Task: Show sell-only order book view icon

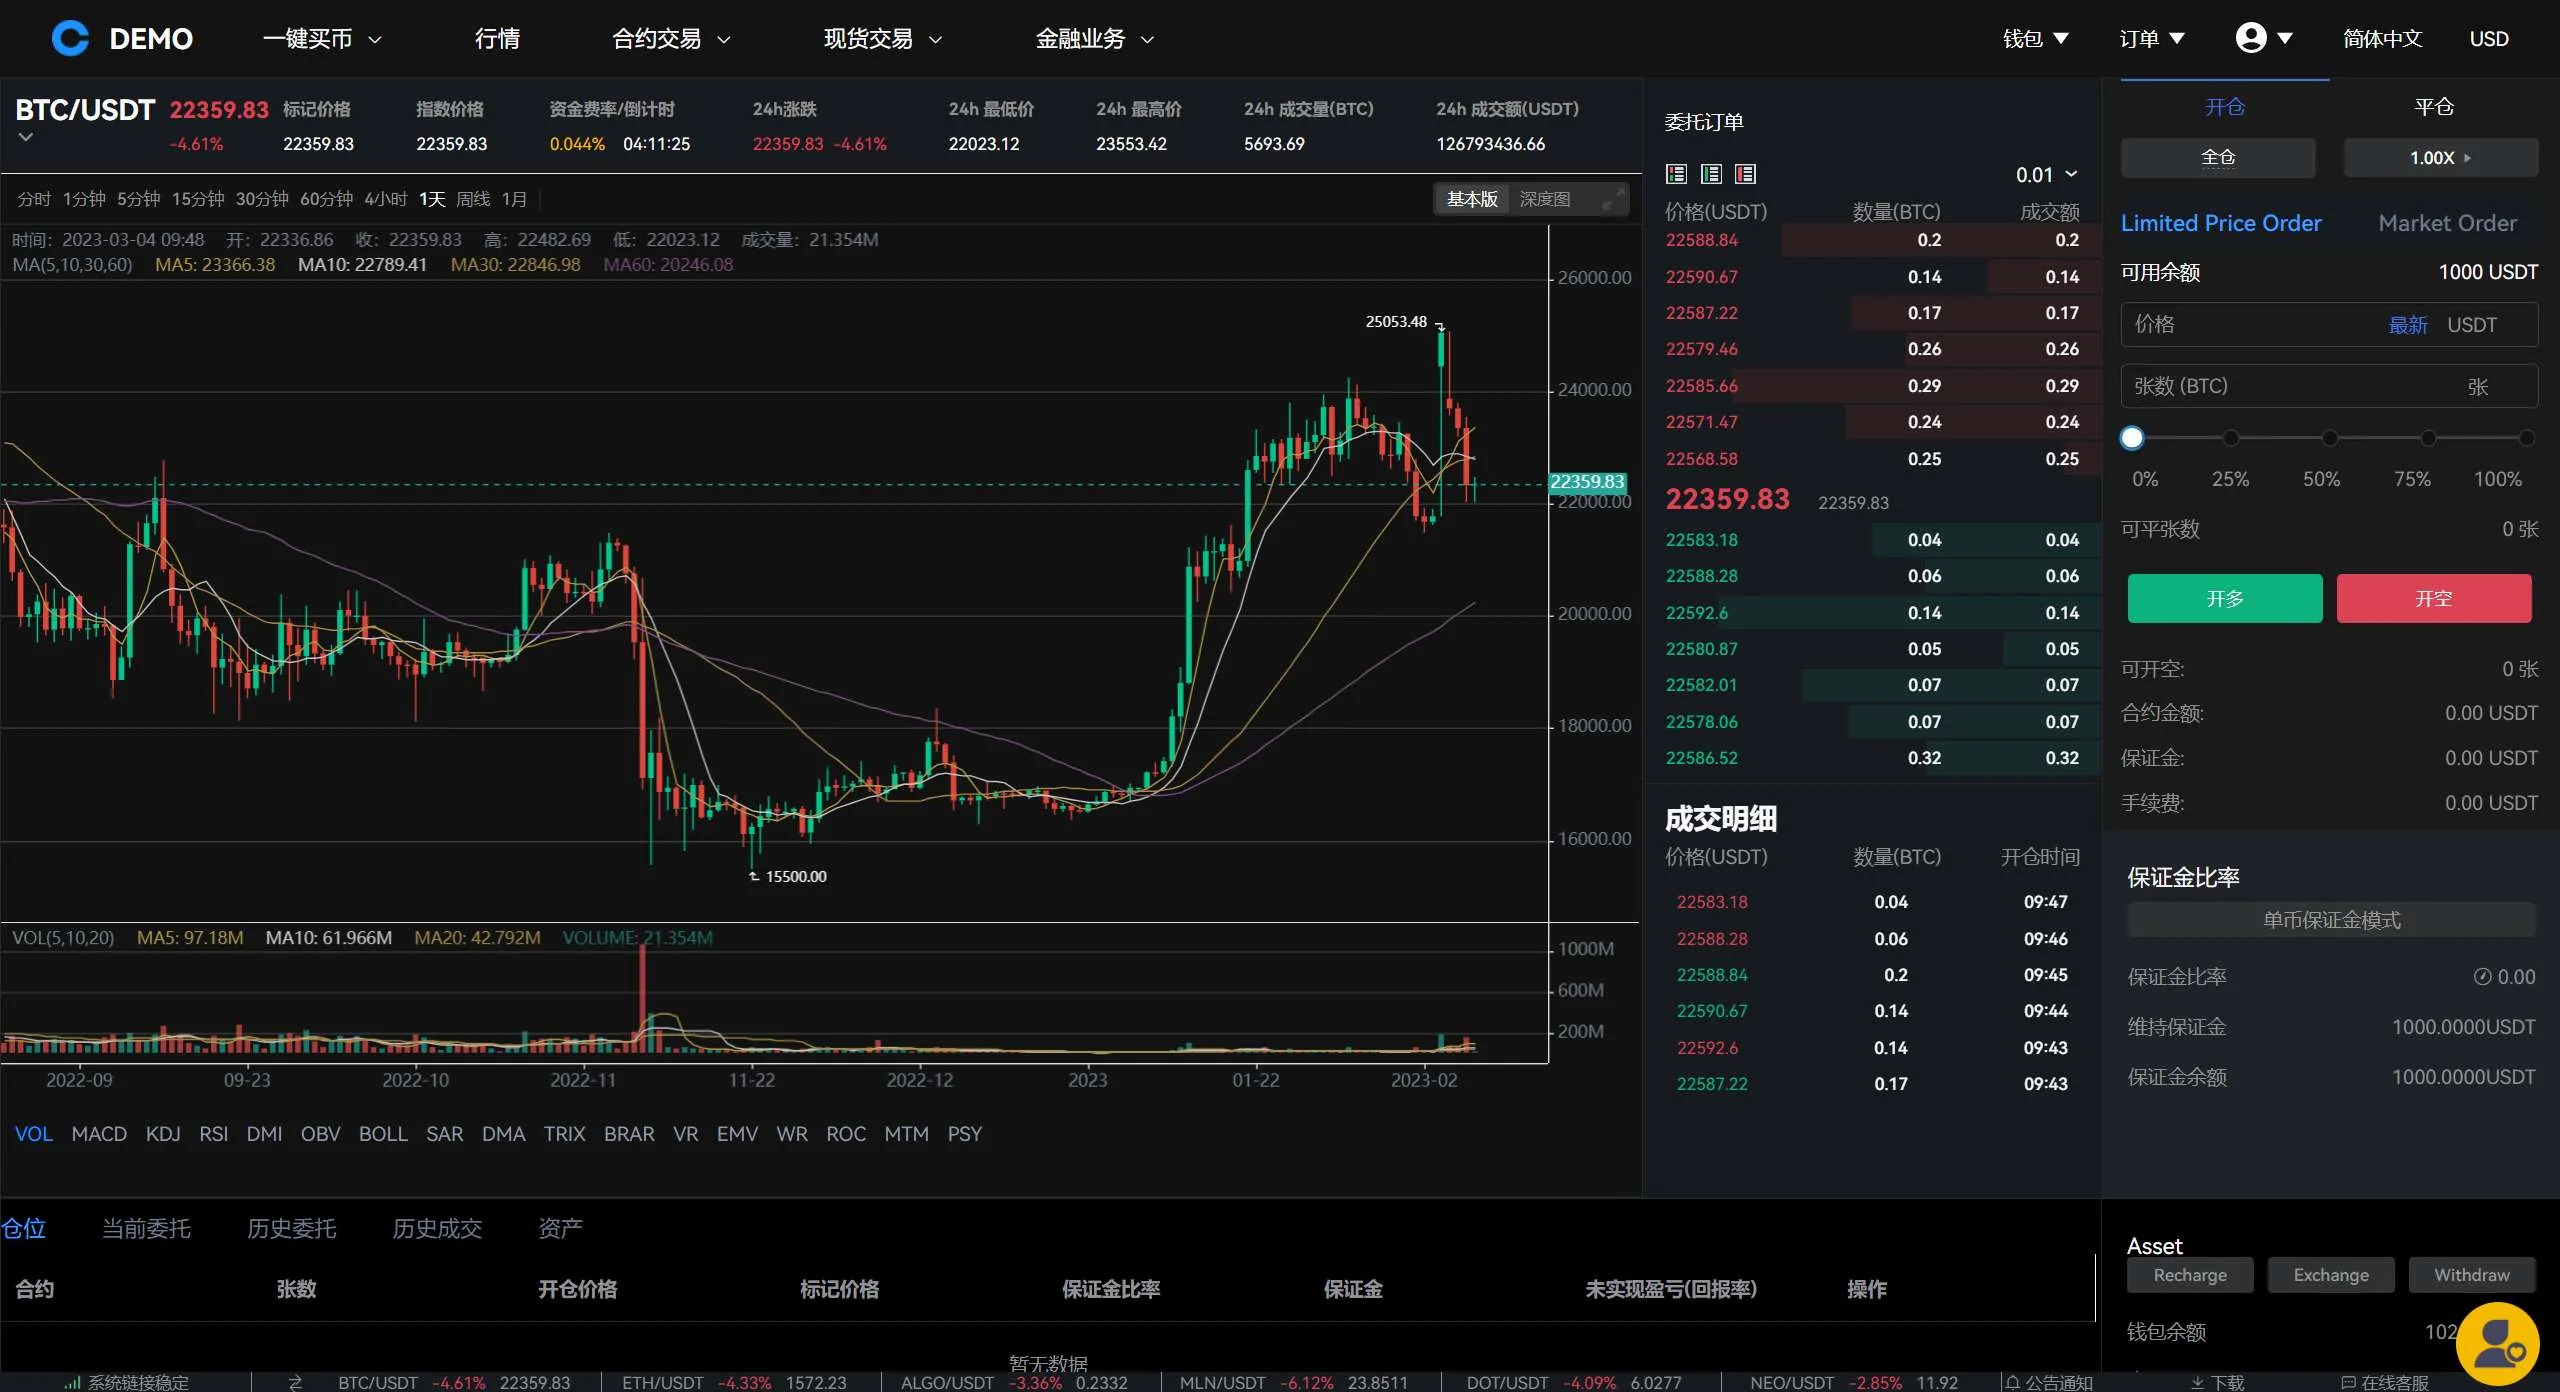Action: click(x=1745, y=174)
